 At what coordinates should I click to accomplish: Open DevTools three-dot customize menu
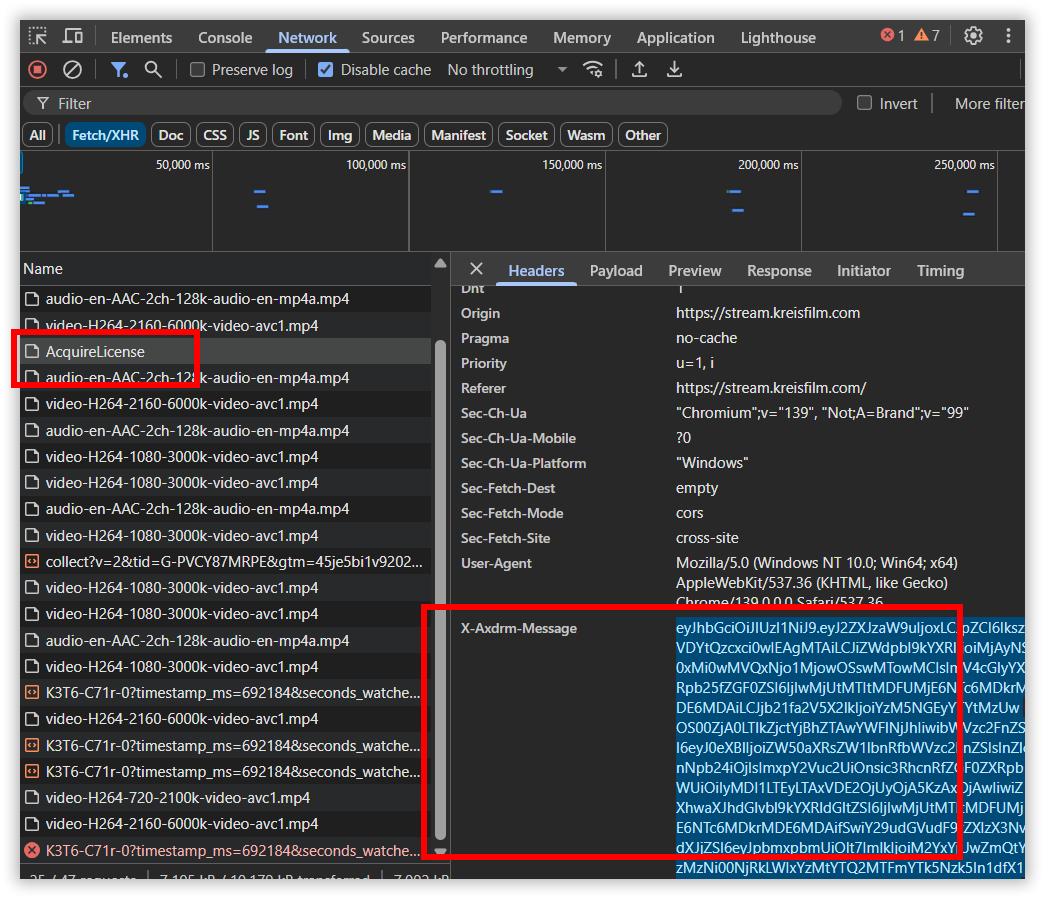1008,36
